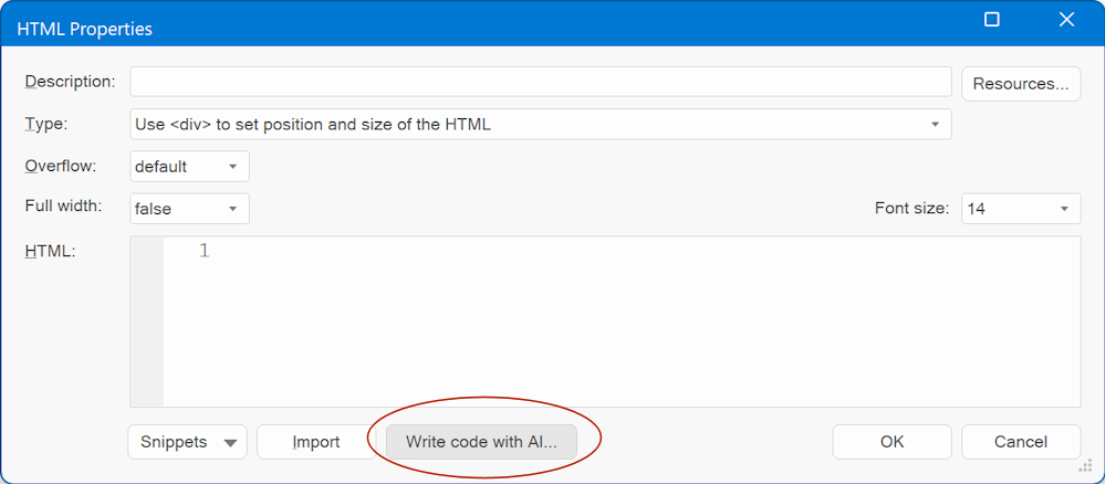Click the Description text input field
1106x485 pixels.
click(x=540, y=82)
